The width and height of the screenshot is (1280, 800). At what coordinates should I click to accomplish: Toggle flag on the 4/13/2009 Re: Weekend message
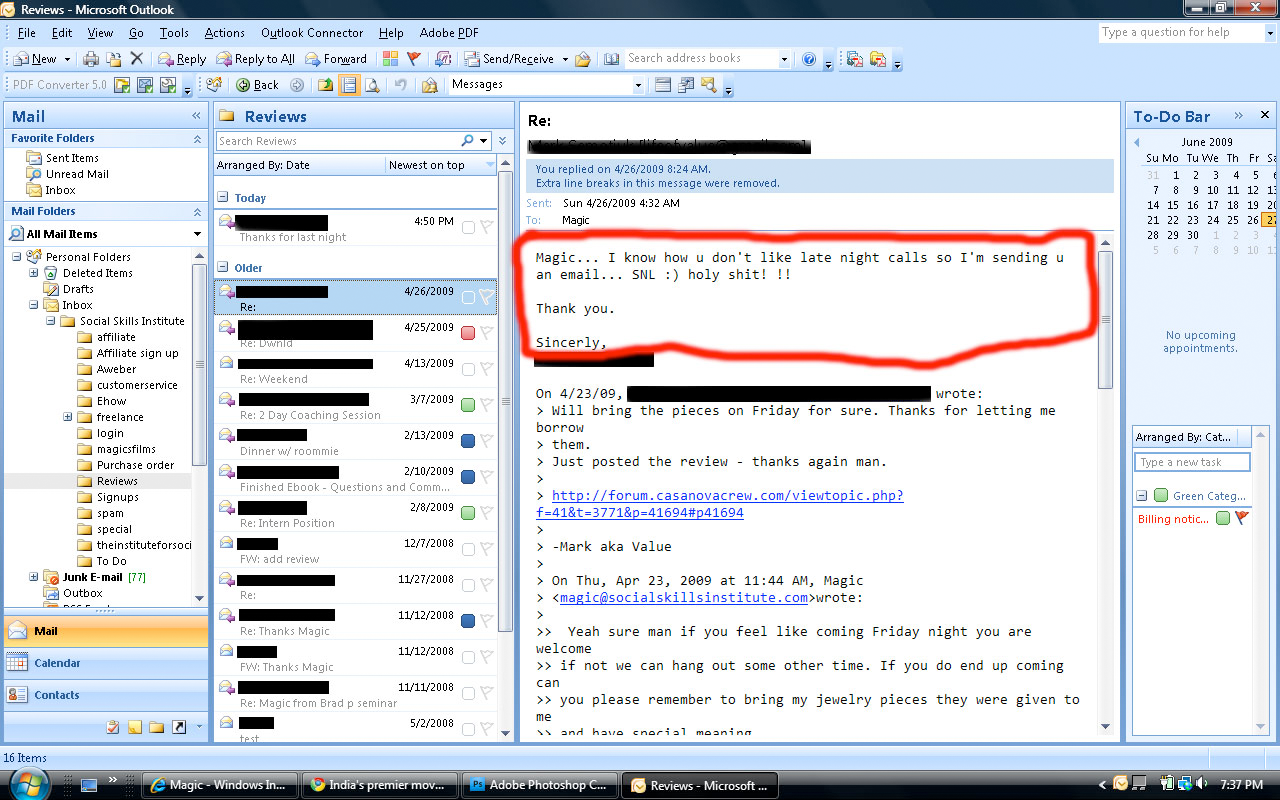coord(486,369)
